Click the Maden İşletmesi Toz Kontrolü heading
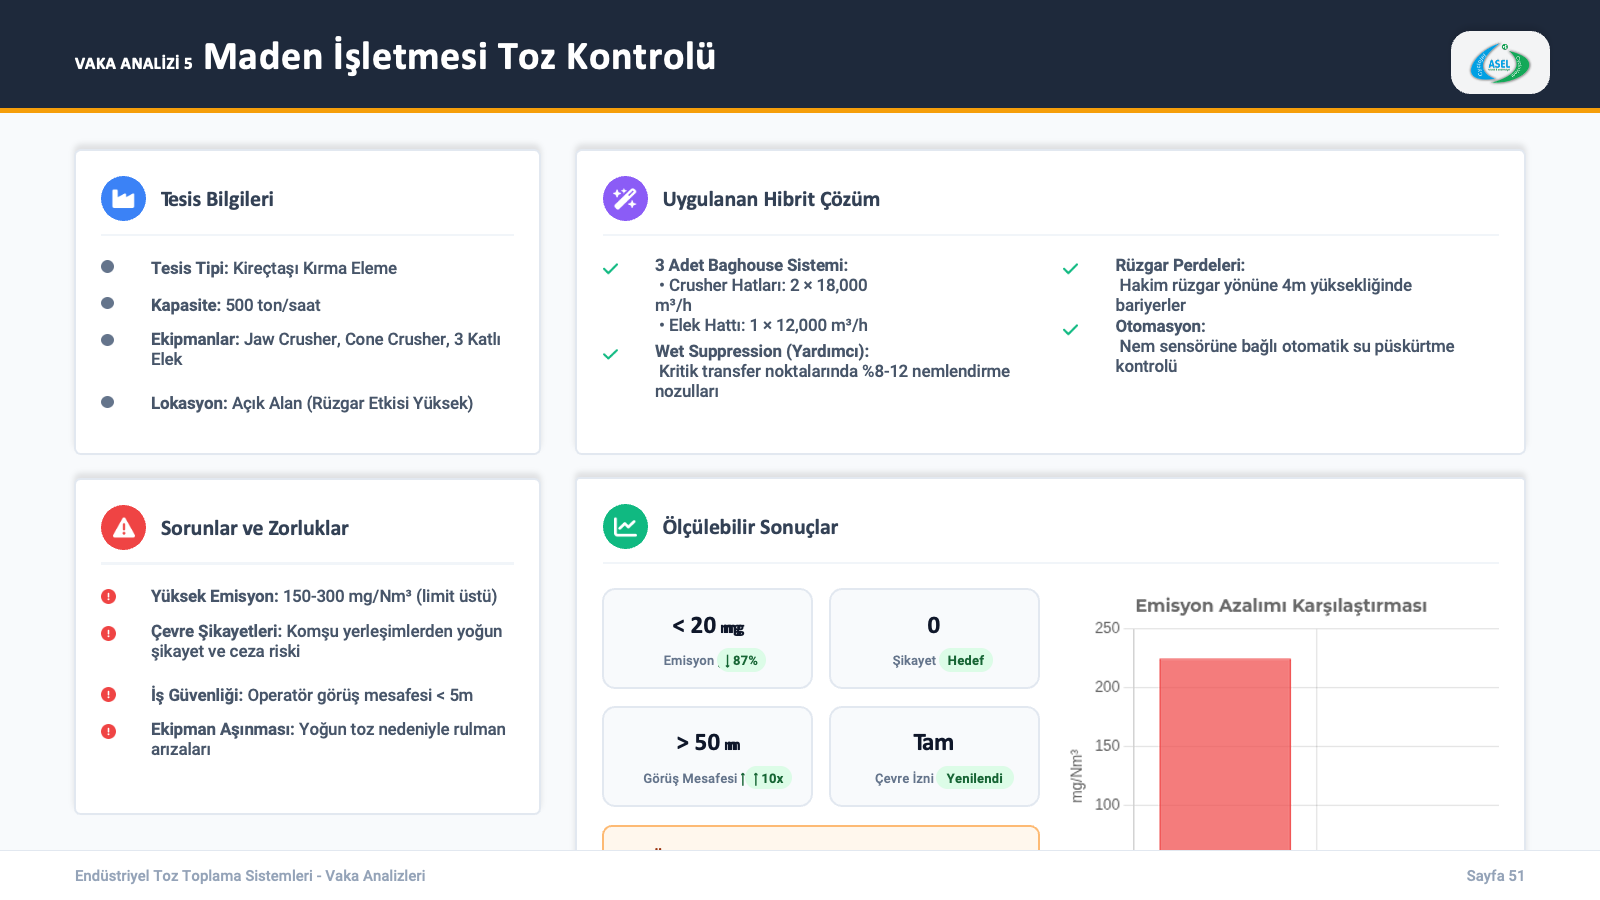Image resolution: width=1600 pixels, height=900 pixels. pos(459,57)
